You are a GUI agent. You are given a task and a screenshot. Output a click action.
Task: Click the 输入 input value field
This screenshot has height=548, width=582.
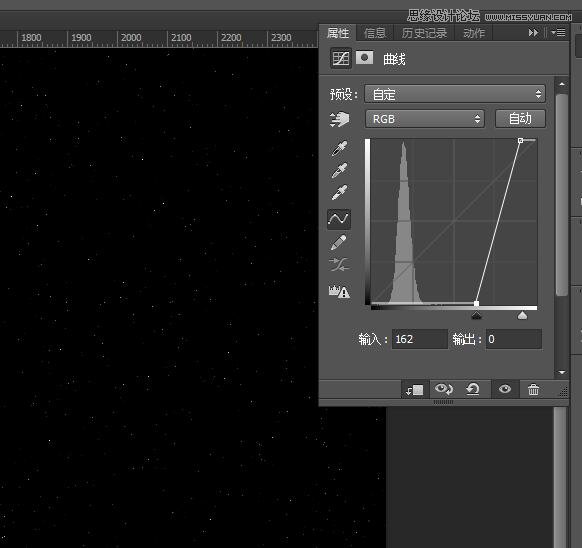click(420, 339)
